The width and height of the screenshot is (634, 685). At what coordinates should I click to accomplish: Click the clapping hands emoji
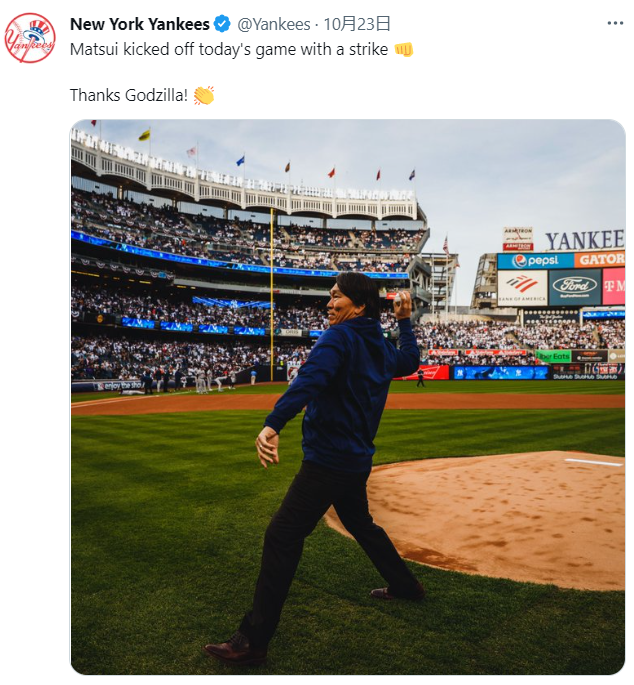204,95
